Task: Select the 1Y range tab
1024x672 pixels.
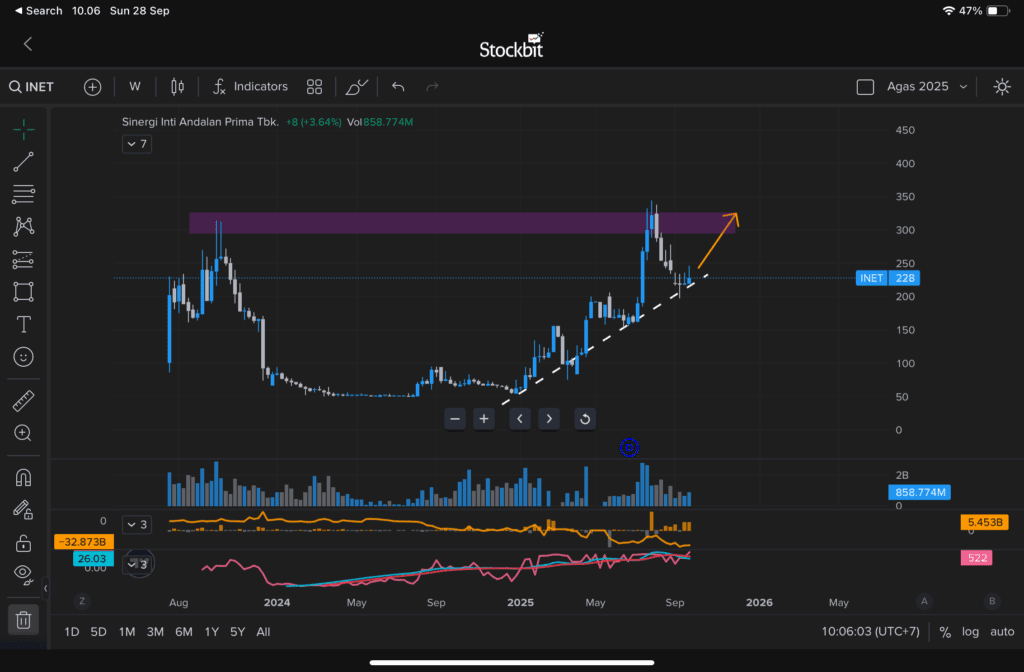Action: pyautogui.click(x=211, y=632)
